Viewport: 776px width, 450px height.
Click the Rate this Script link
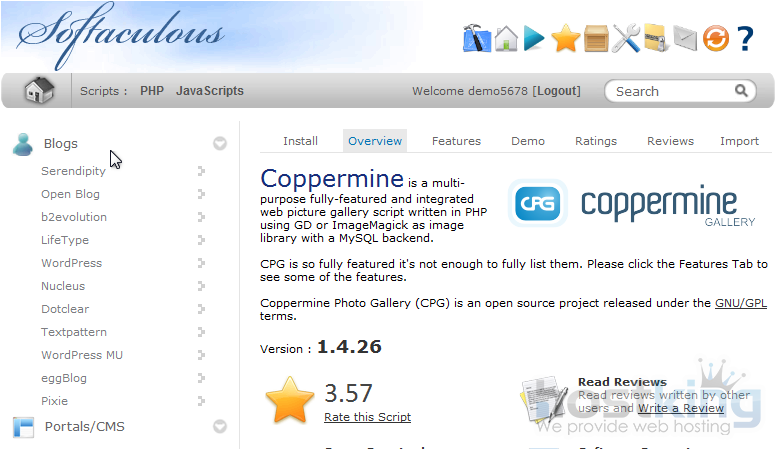click(367, 417)
